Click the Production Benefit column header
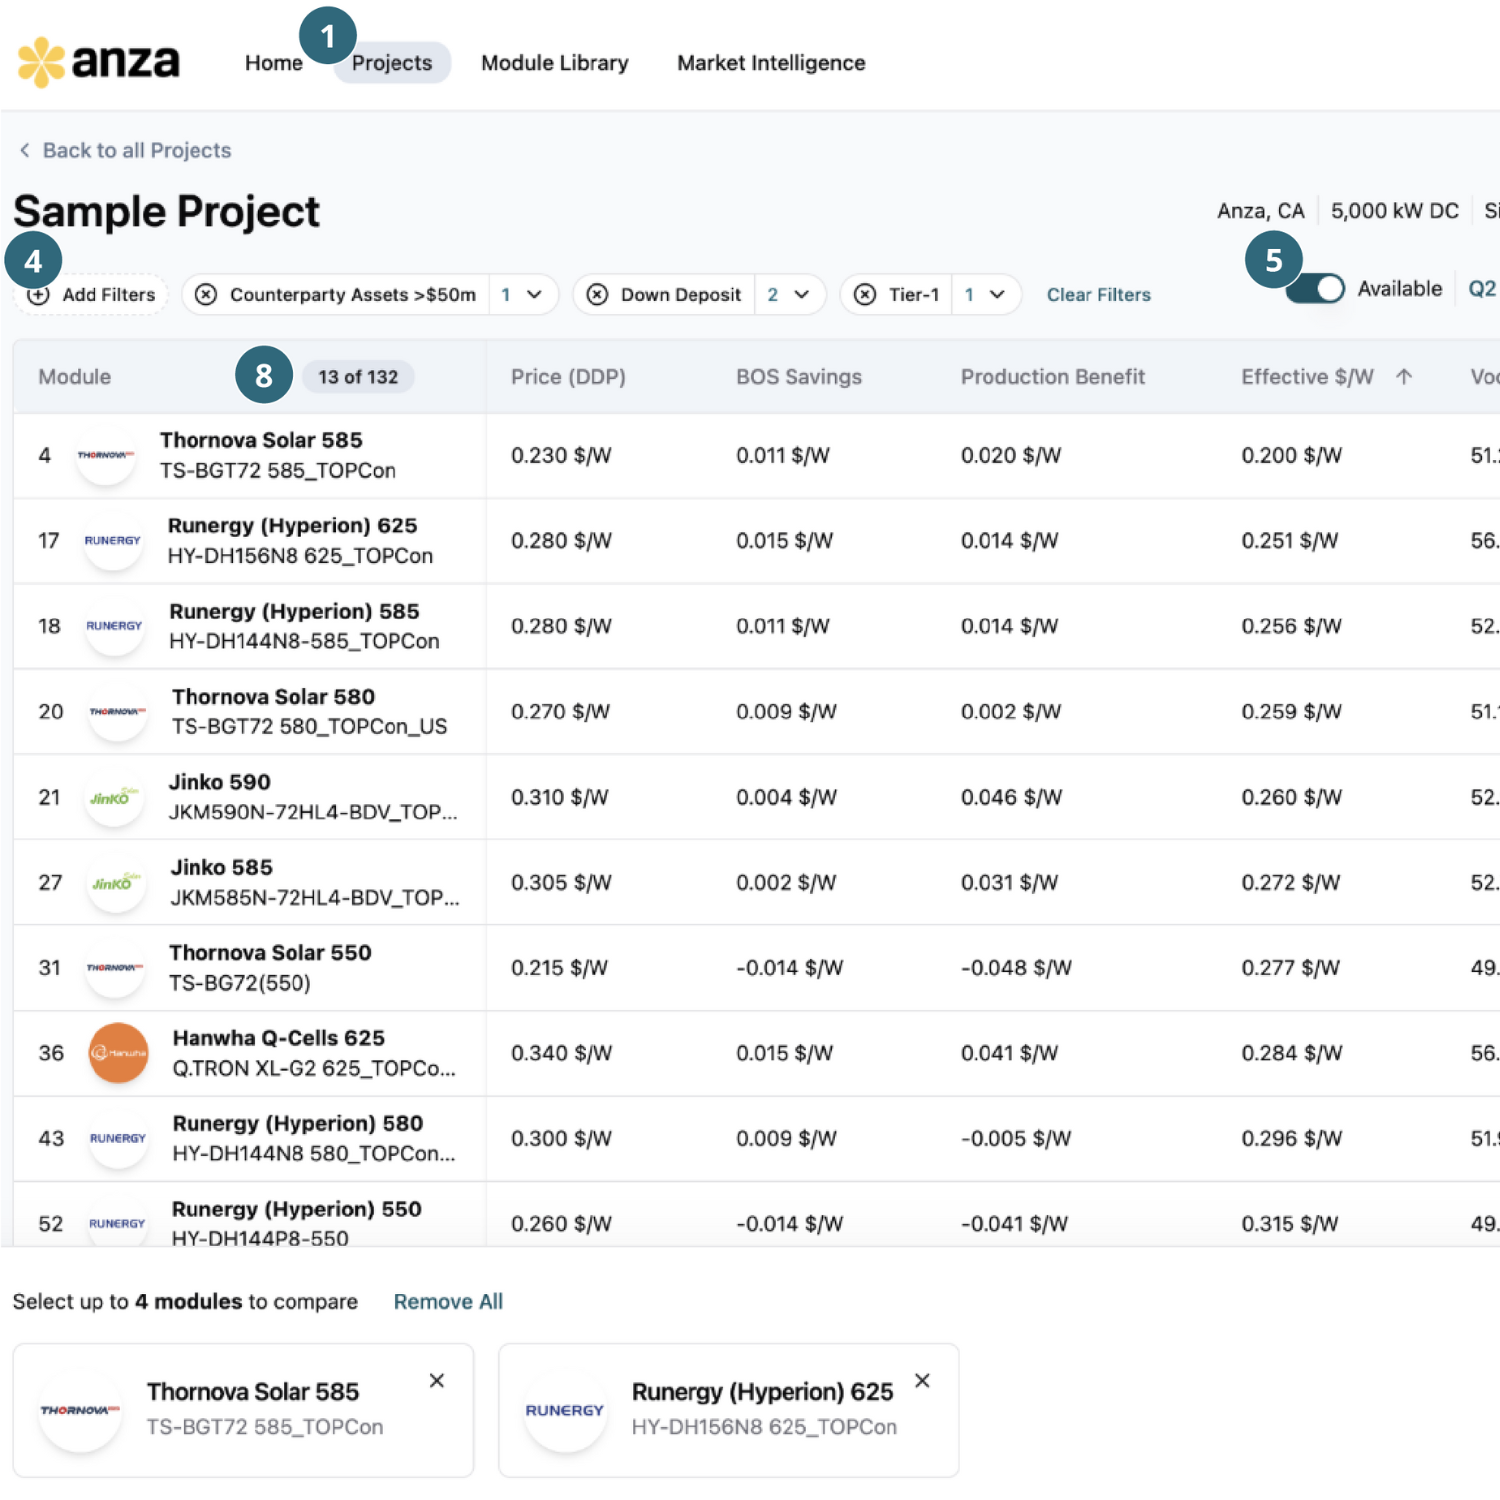Viewport: 1500px width, 1500px height. (x=1053, y=377)
